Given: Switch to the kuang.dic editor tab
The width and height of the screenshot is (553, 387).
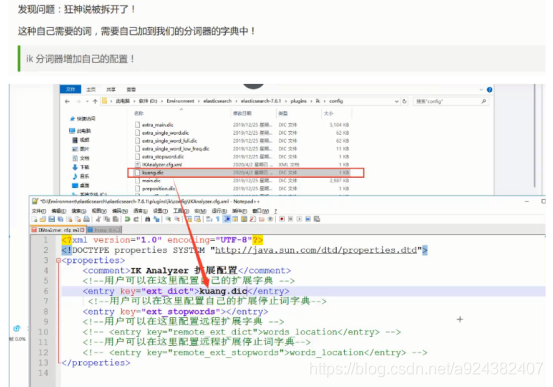Looking at the screenshot, I should (104, 230).
